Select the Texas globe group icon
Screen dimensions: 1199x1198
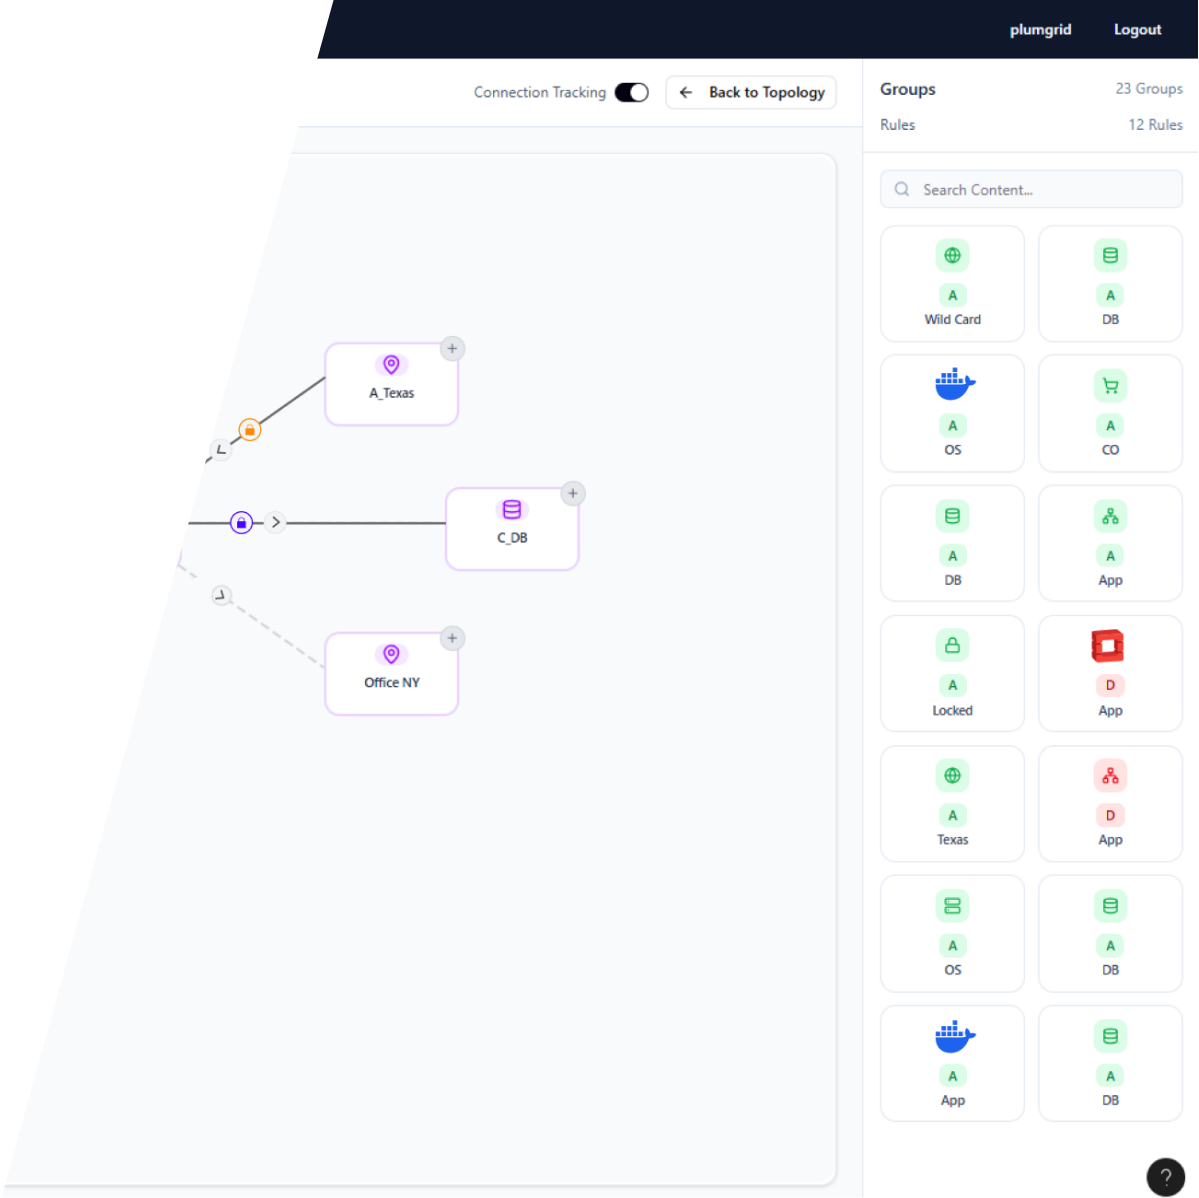952,776
